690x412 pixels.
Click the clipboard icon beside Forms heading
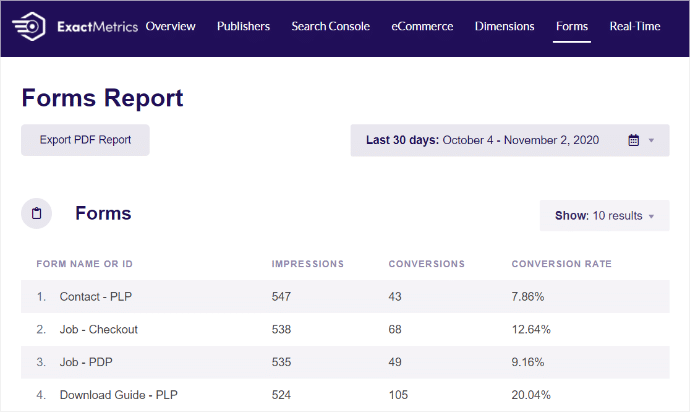tap(37, 213)
